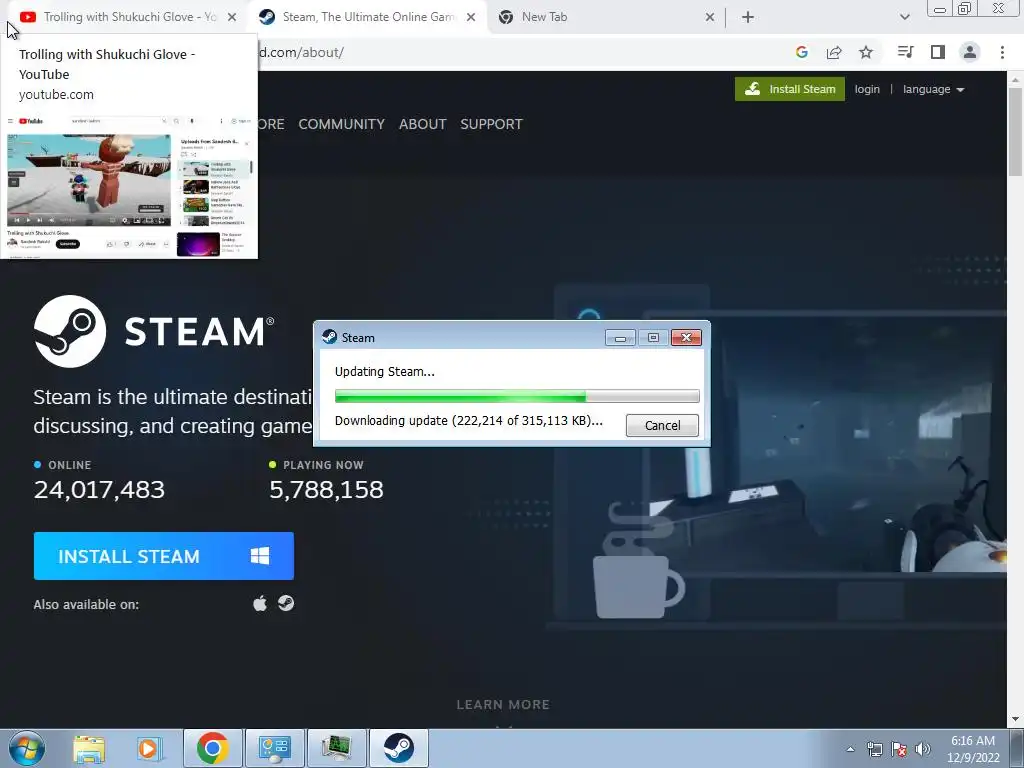Image resolution: width=1024 pixels, height=768 pixels.
Task: Click the volume speaker tray icon
Action: (x=923, y=749)
